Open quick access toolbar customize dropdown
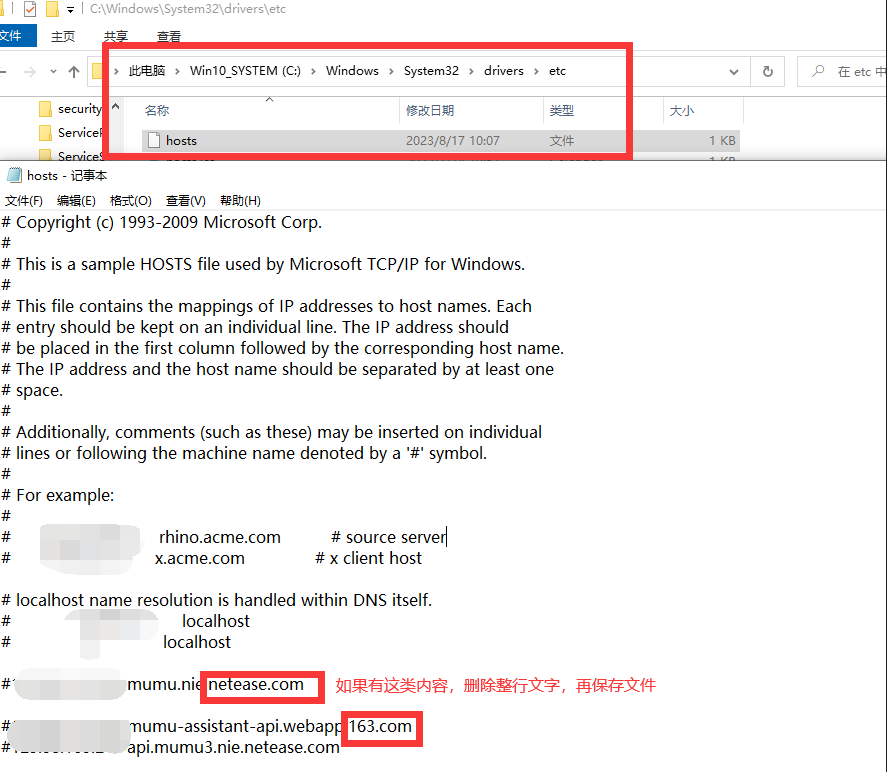Screen dimensions: 887x772 [70, 10]
